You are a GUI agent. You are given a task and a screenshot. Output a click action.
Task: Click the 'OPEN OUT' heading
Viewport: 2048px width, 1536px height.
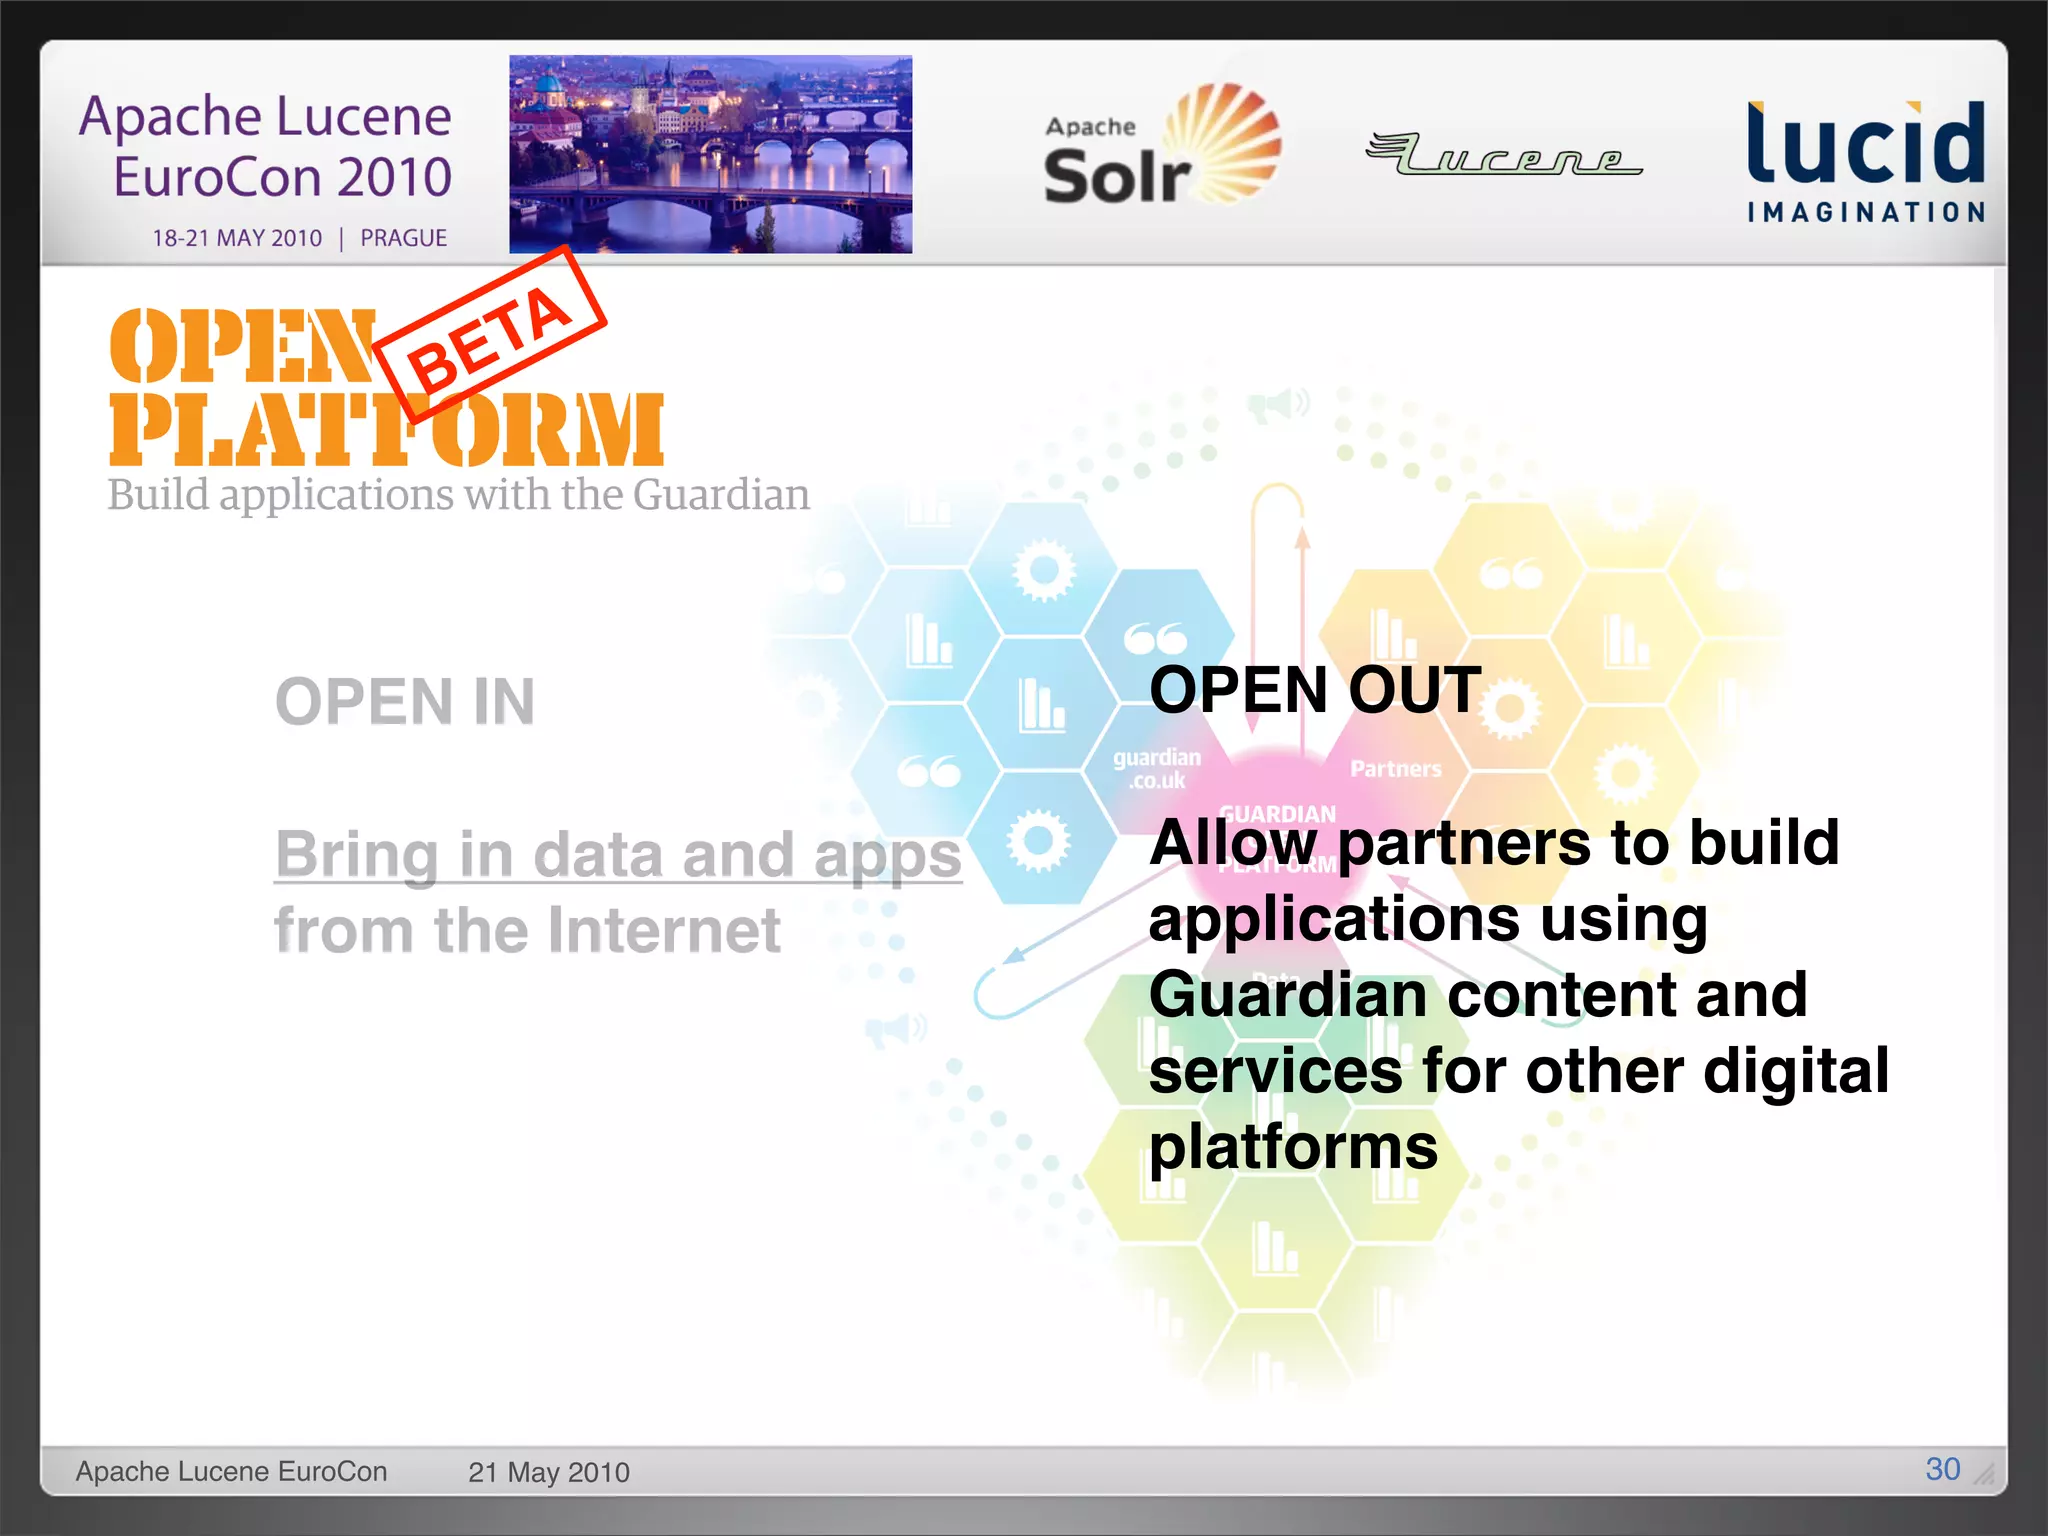(1315, 690)
